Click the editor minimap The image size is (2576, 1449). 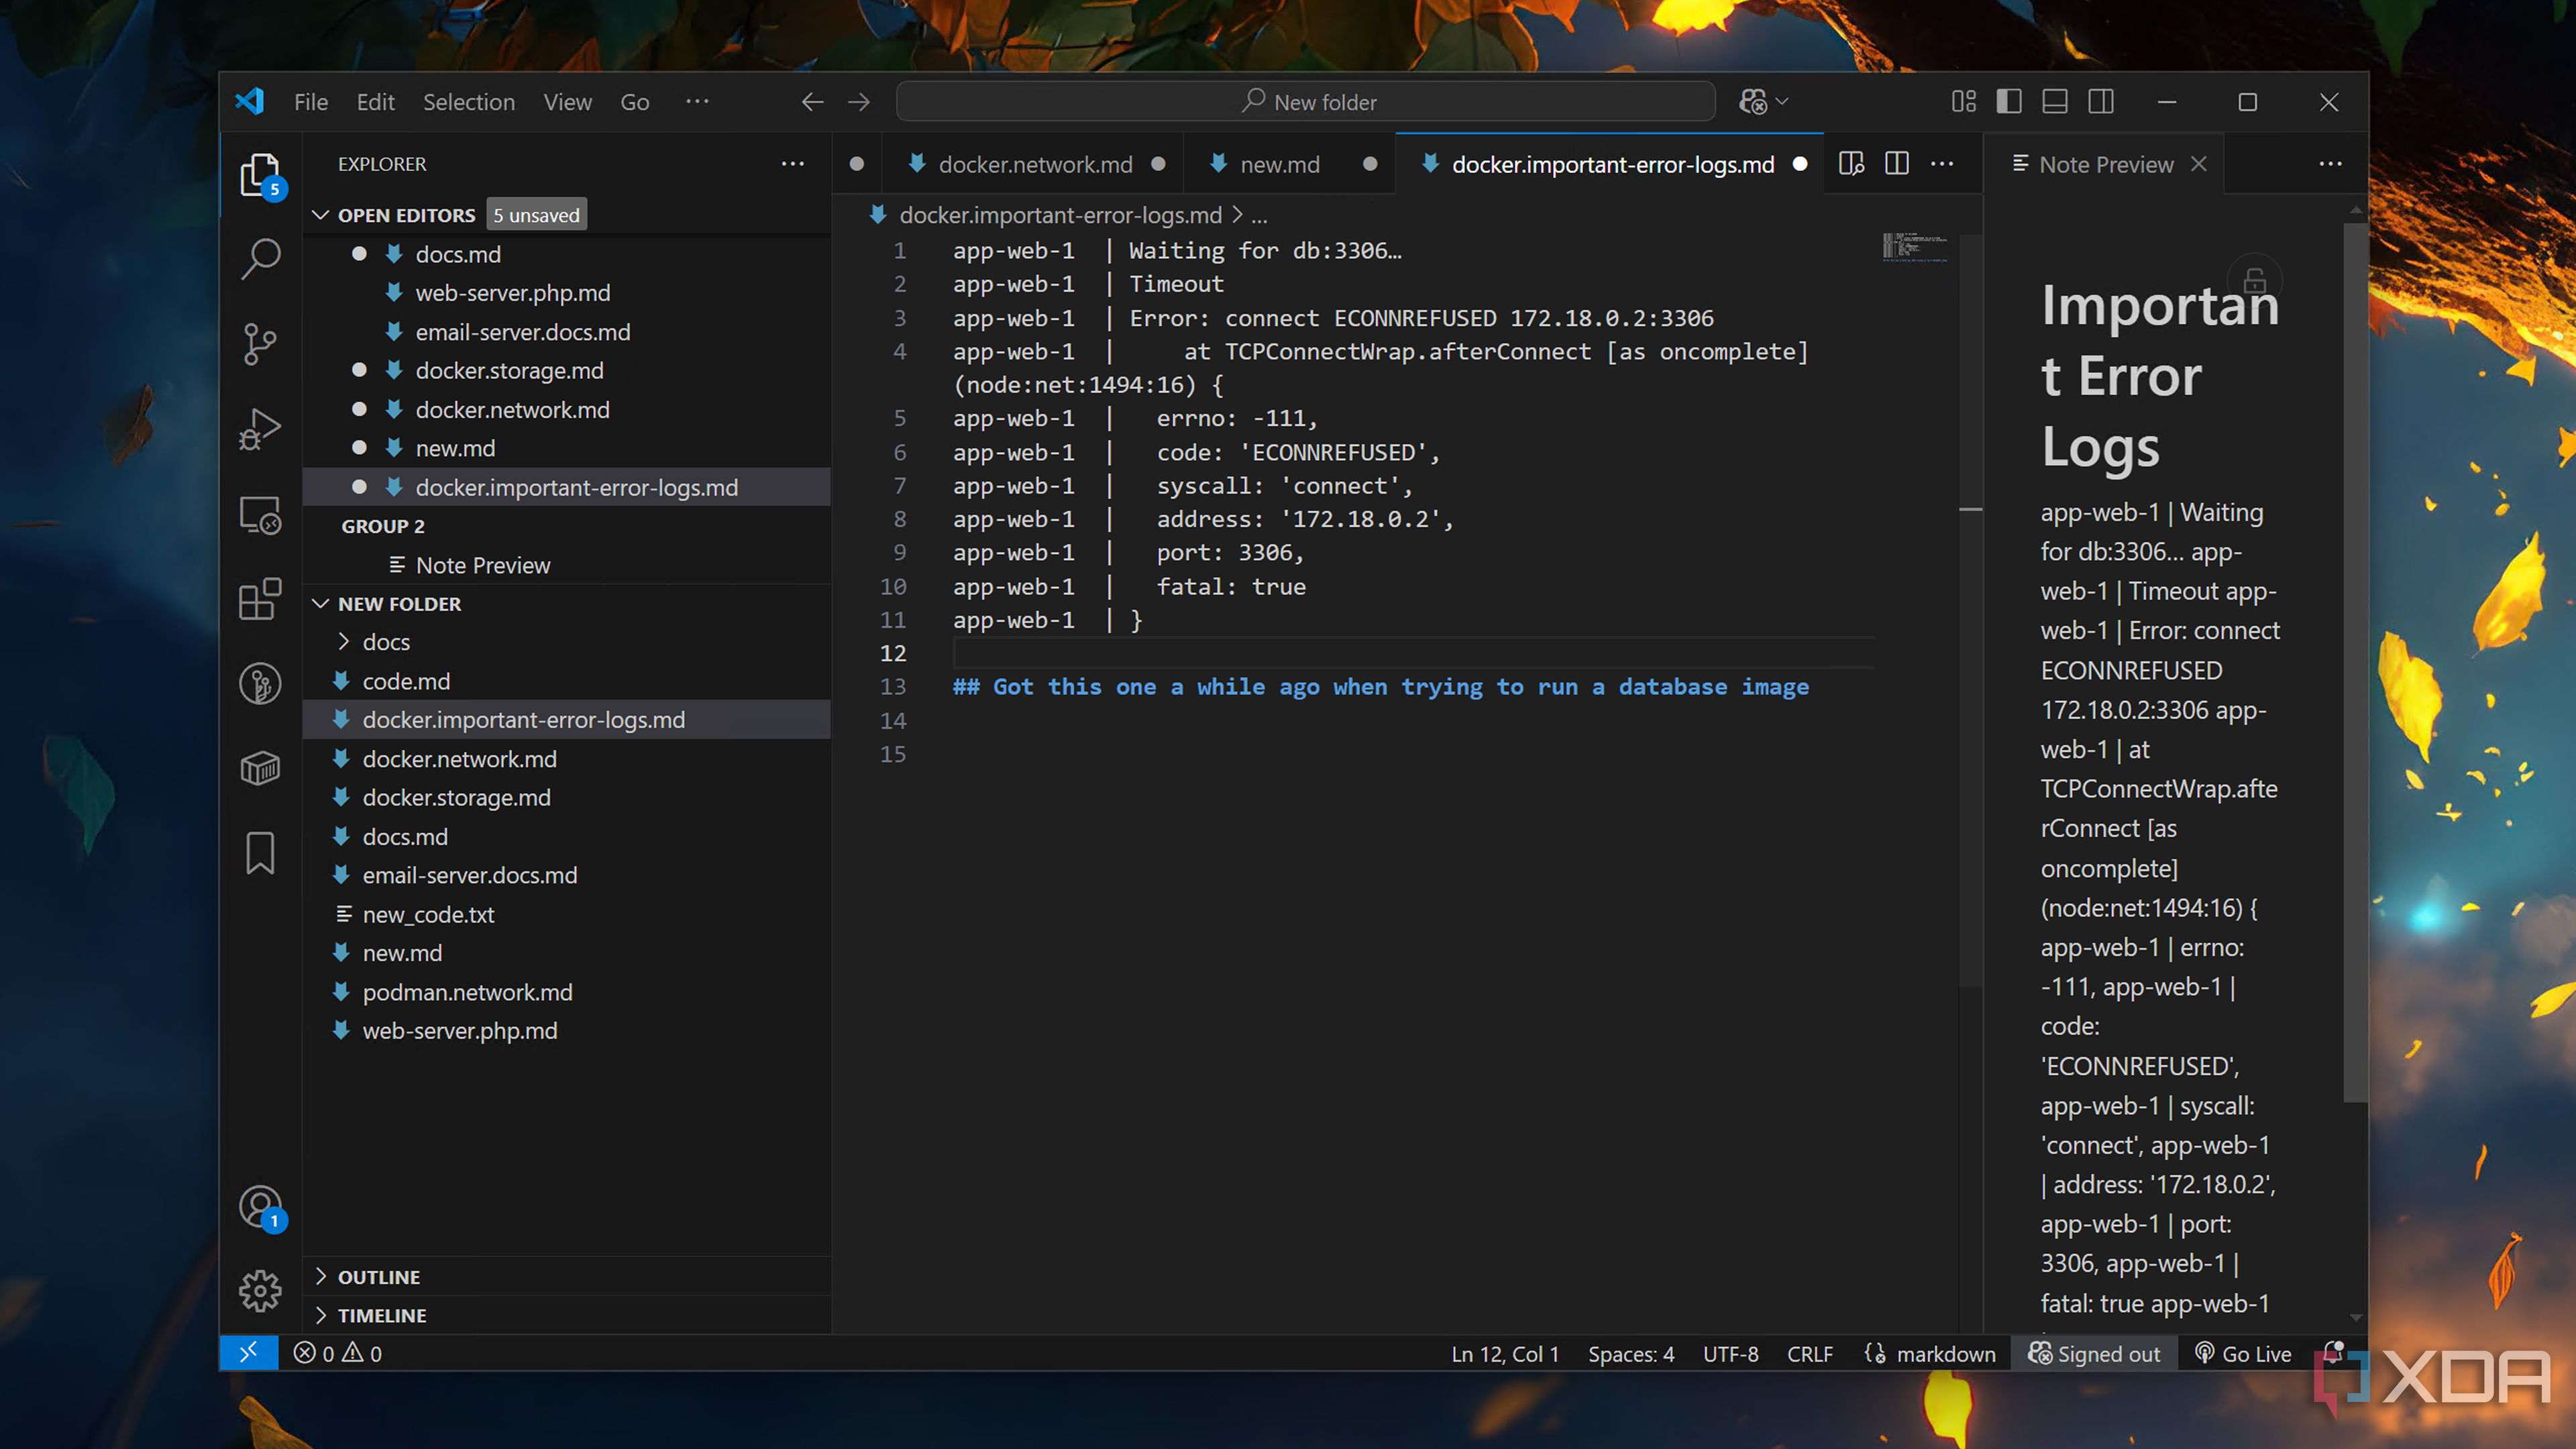1915,247
